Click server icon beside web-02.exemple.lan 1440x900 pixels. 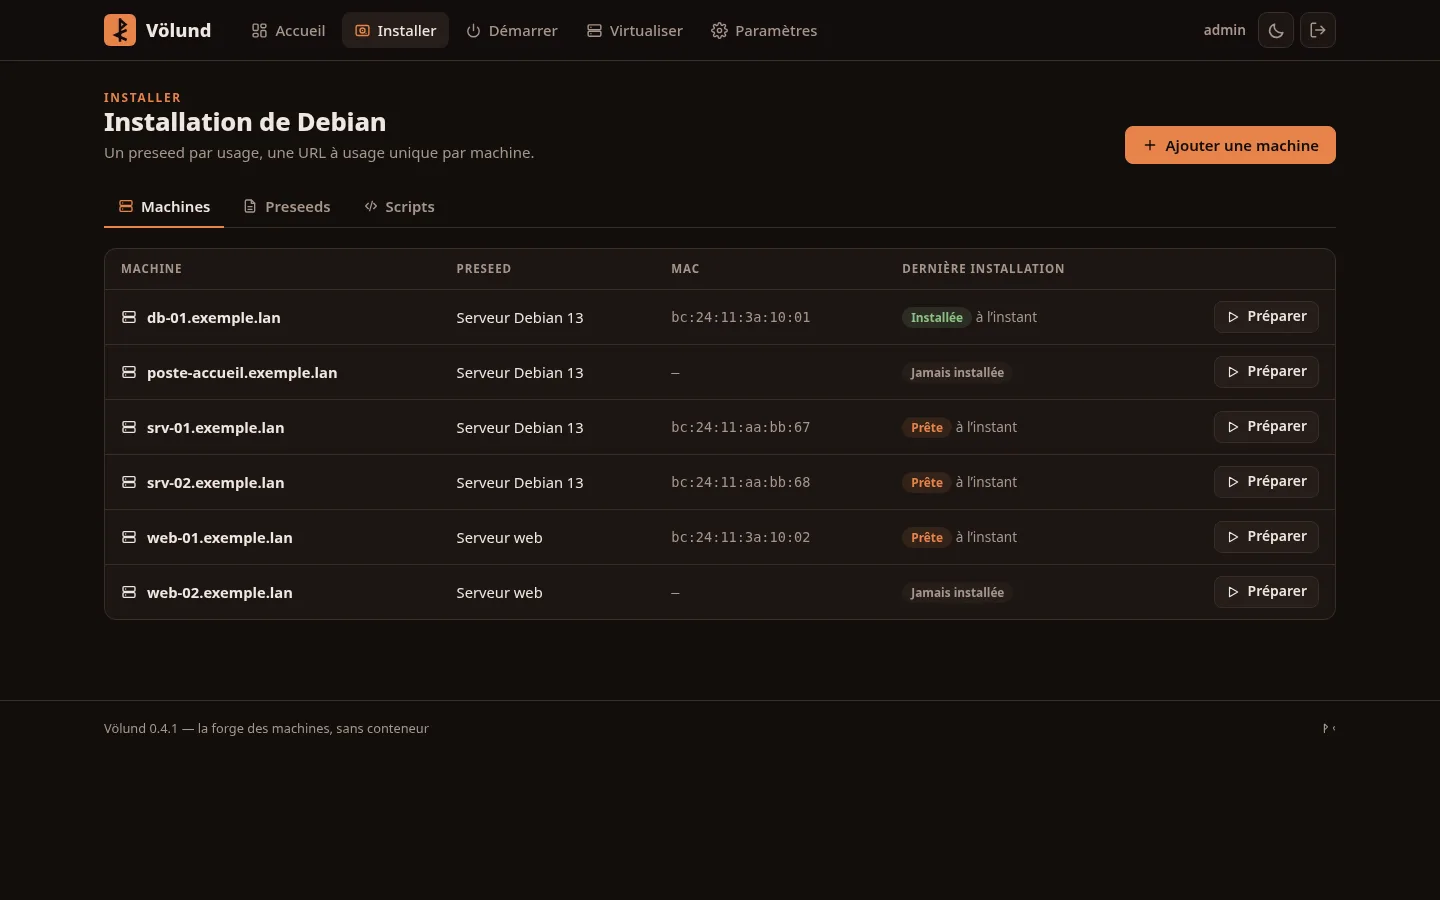click(129, 592)
